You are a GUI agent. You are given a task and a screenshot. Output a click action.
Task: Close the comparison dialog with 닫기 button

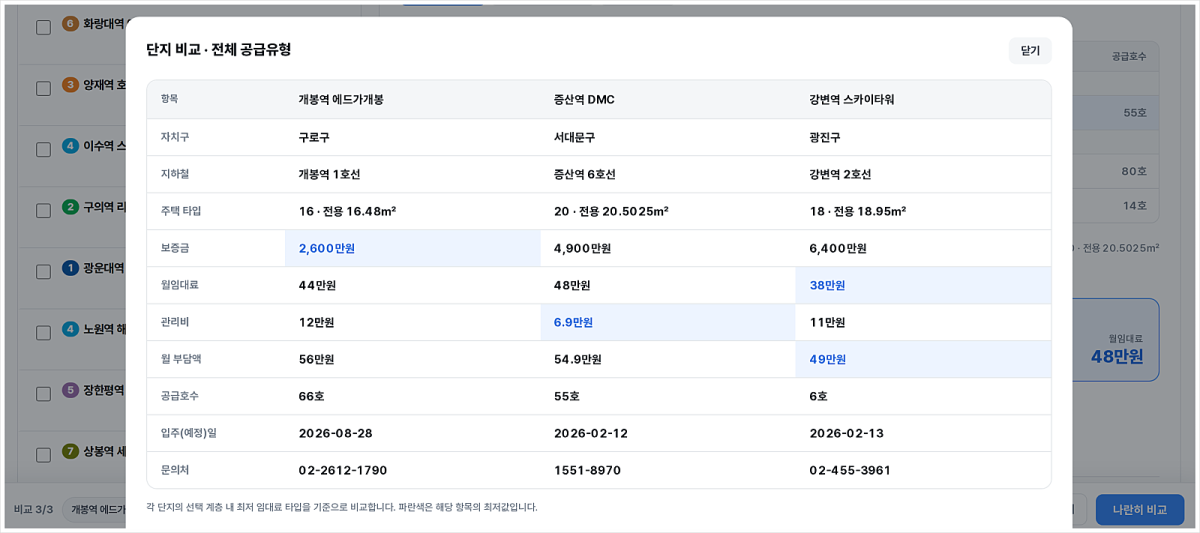click(1030, 51)
